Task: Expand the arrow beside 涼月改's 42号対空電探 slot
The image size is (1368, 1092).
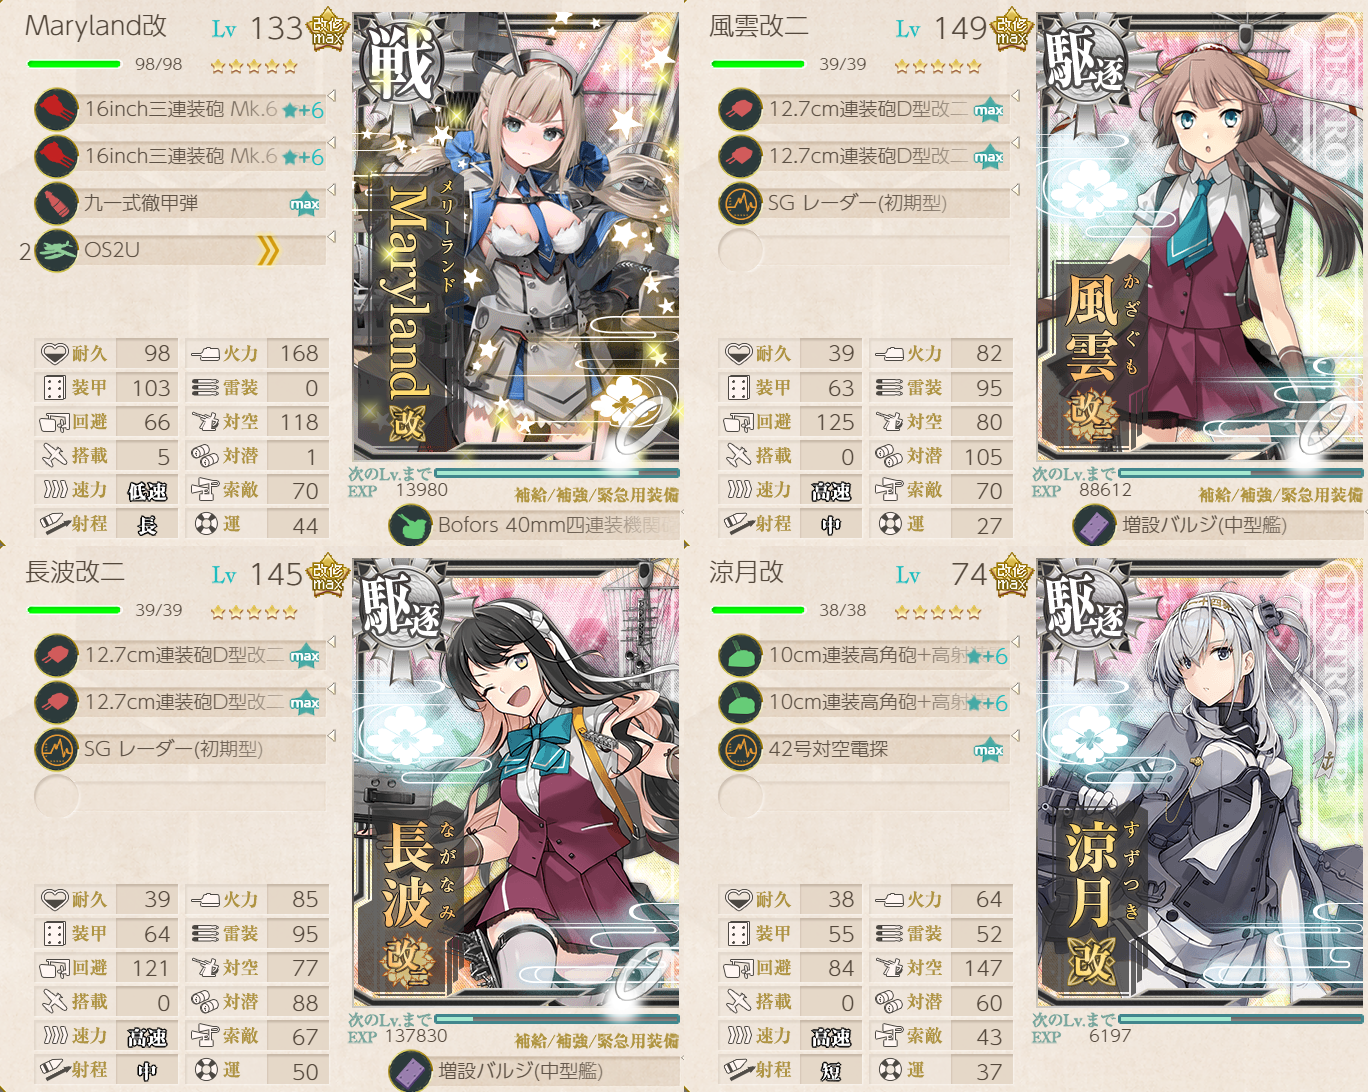Action: pyautogui.click(x=1015, y=736)
